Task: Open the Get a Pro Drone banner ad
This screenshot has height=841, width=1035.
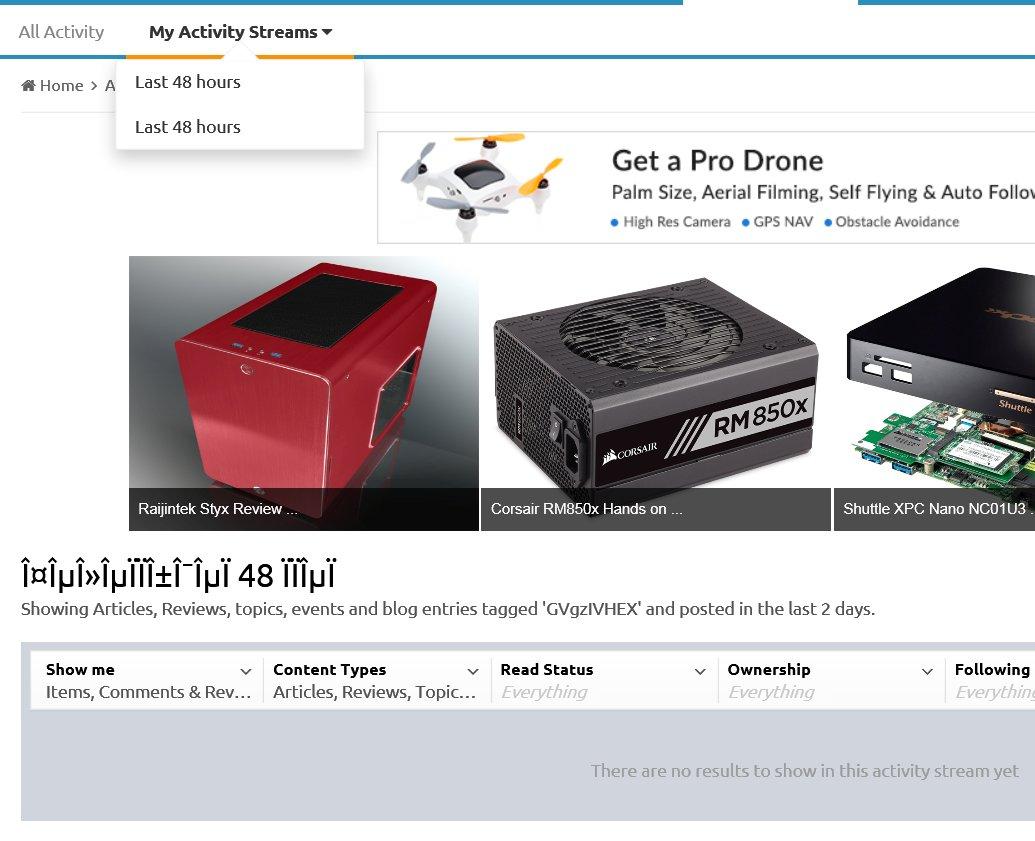Action: point(706,187)
